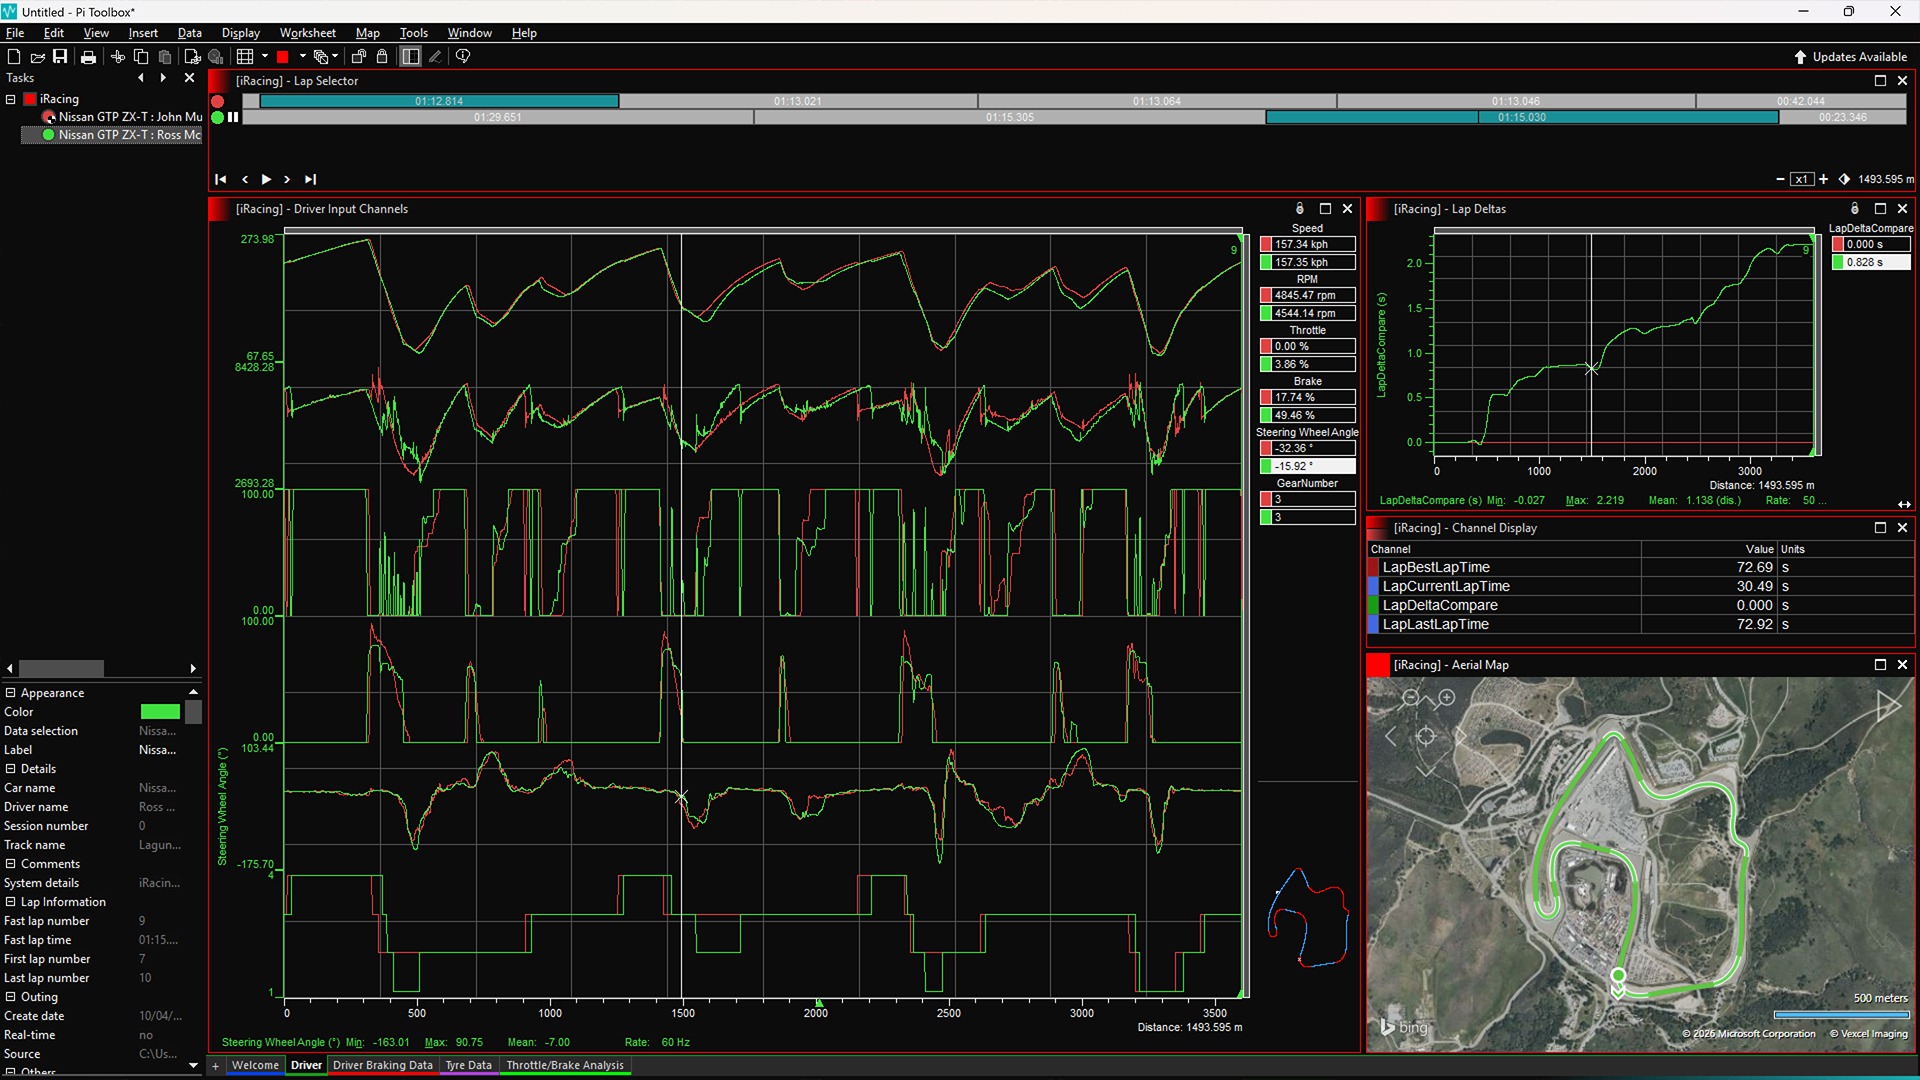The width and height of the screenshot is (1920, 1080).
Task: Open the table layout dropdown in the toolbar
Action: click(x=264, y=57)
